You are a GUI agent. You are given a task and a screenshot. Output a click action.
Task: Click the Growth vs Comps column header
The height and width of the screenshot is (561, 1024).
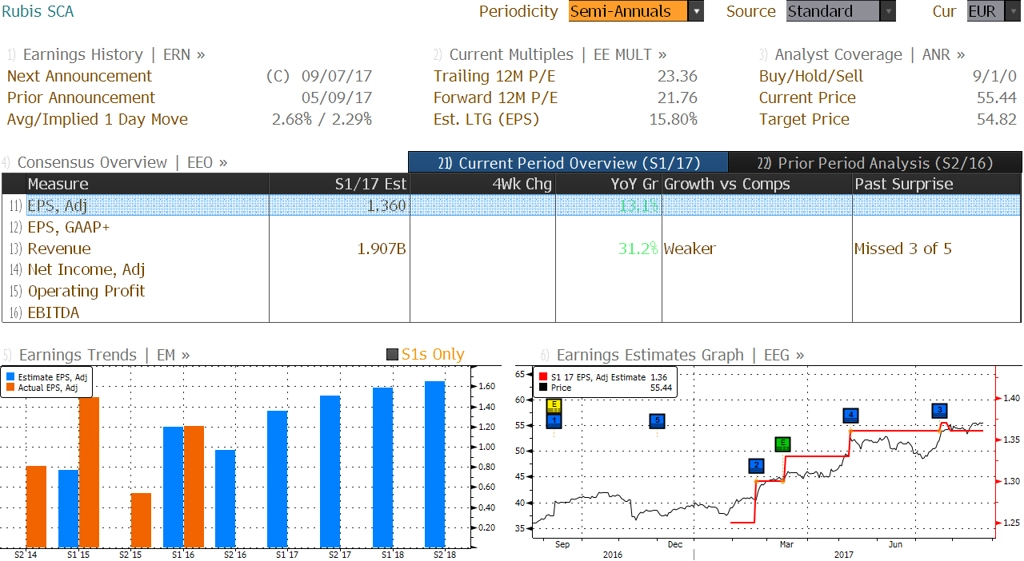757,184
